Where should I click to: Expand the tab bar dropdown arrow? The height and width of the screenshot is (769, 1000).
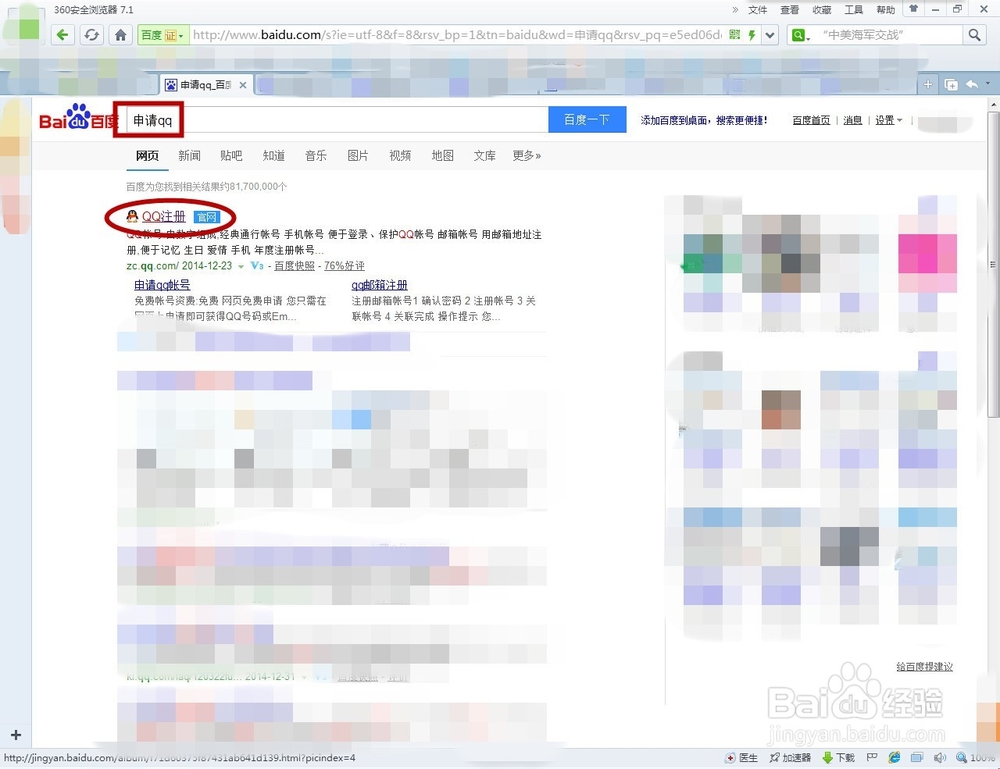click(x=988, y=84)
